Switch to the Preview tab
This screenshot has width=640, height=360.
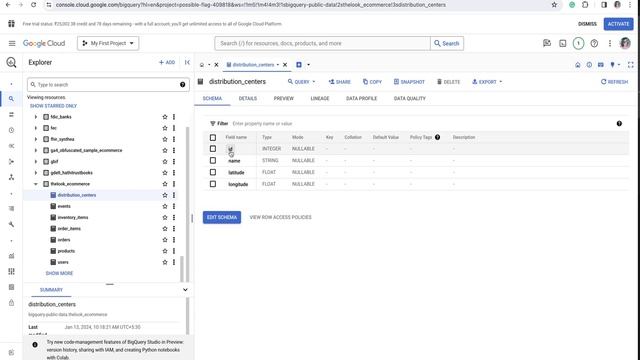coord(284,98)
